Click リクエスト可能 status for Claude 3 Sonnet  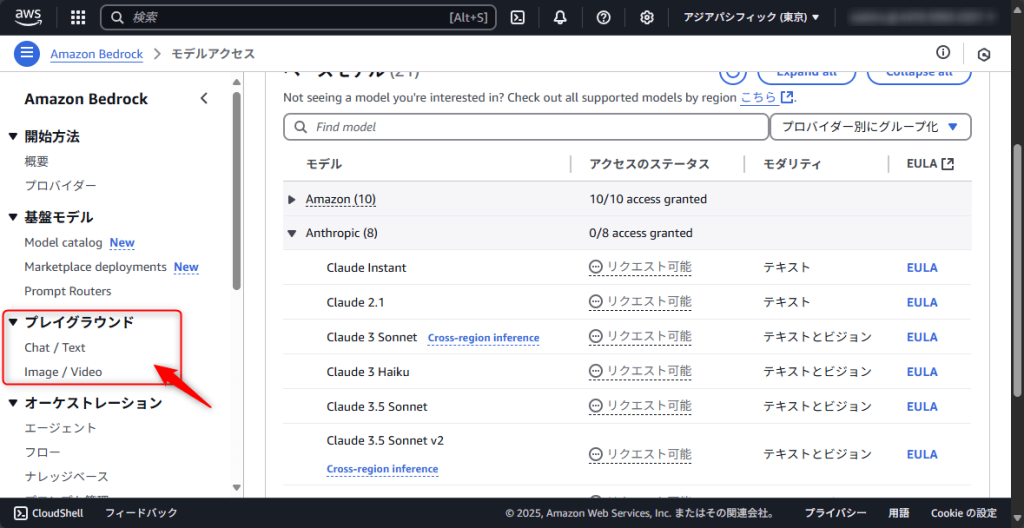tap(640, 337)
